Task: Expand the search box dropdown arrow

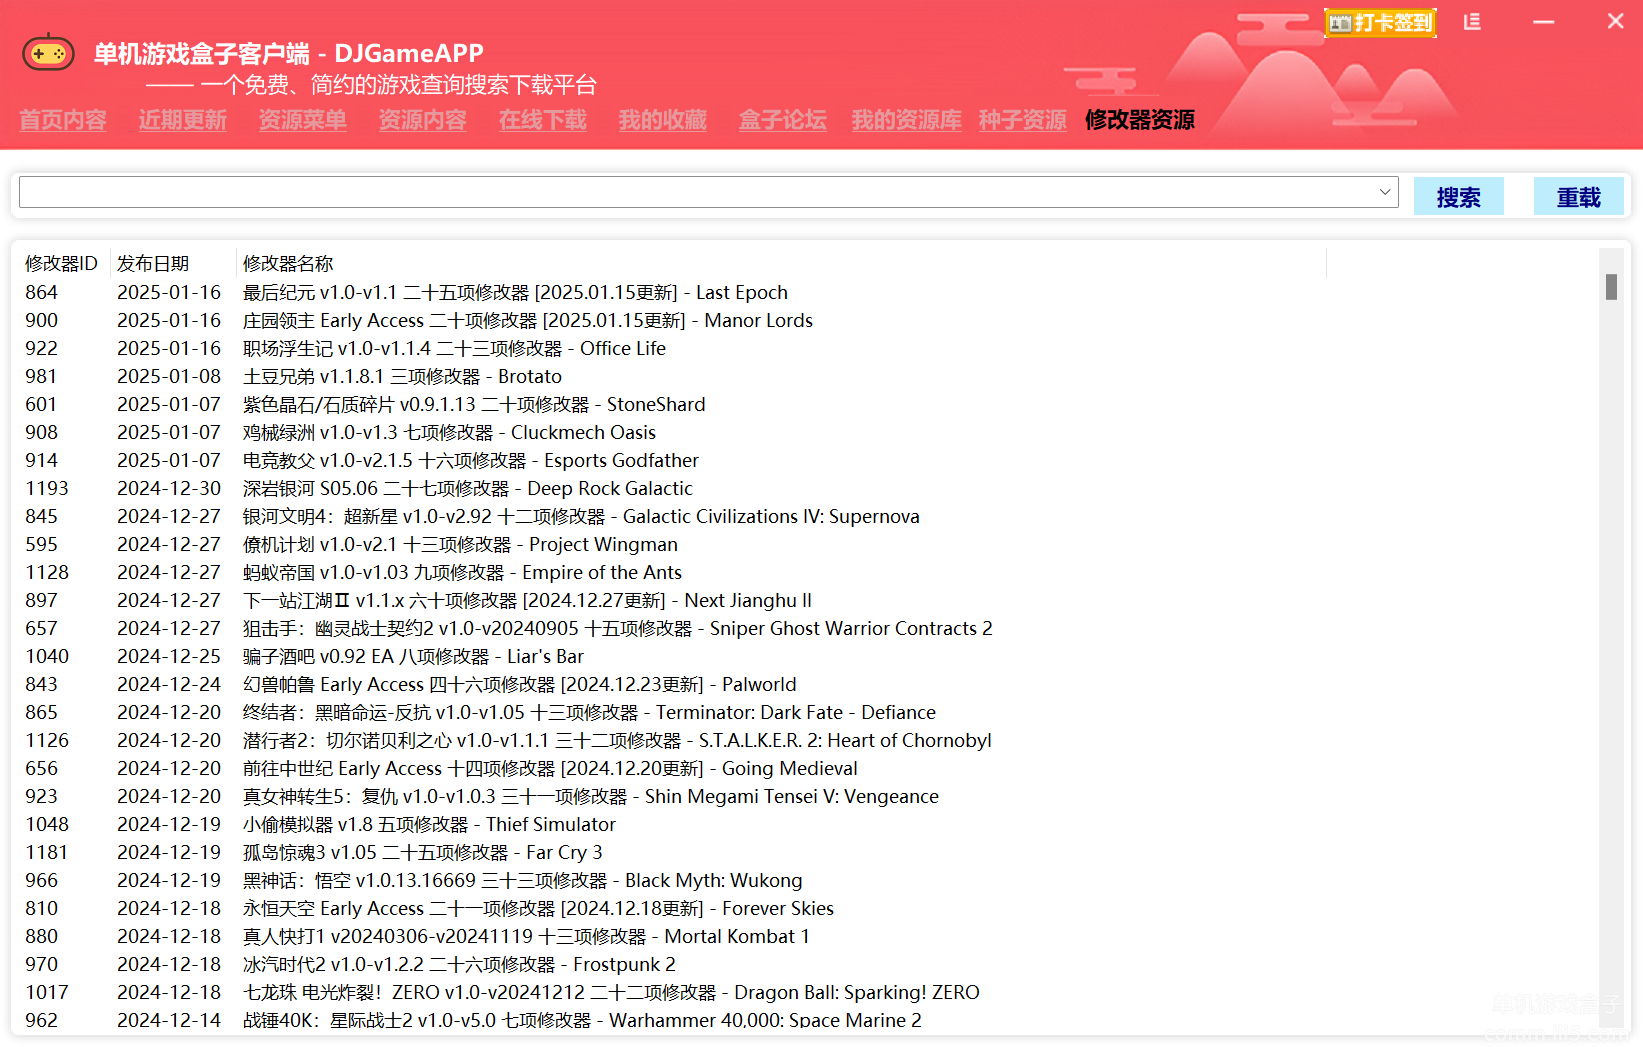Action: [1385, 192]
